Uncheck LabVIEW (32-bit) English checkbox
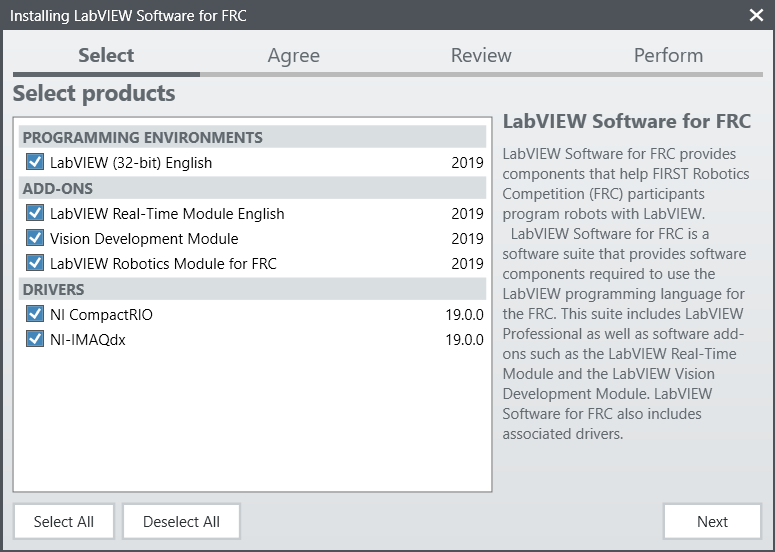This screenshot has height=552, width=775. (35, 162)
